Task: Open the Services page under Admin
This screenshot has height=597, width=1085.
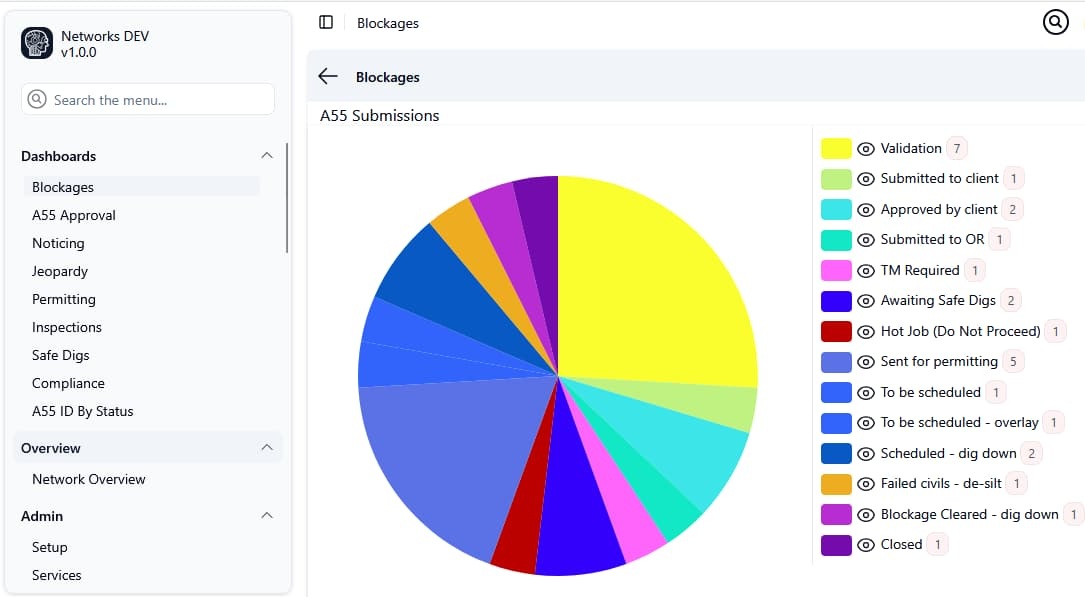Action: pos(56,575)
